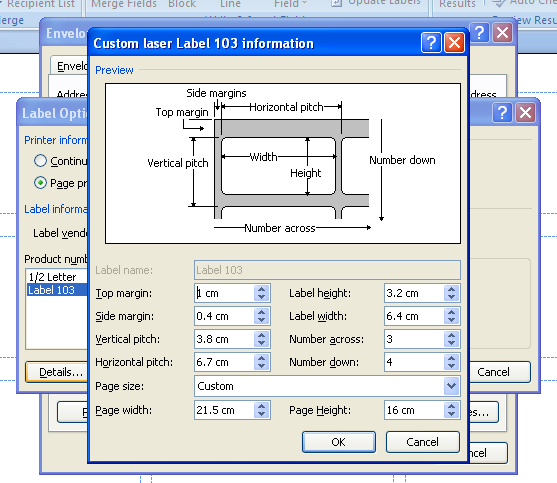Viewport: 557px width, 483px height.
Task: Increase Label height with up arrow
Action: pyautogui.click(x=451, y=289)
